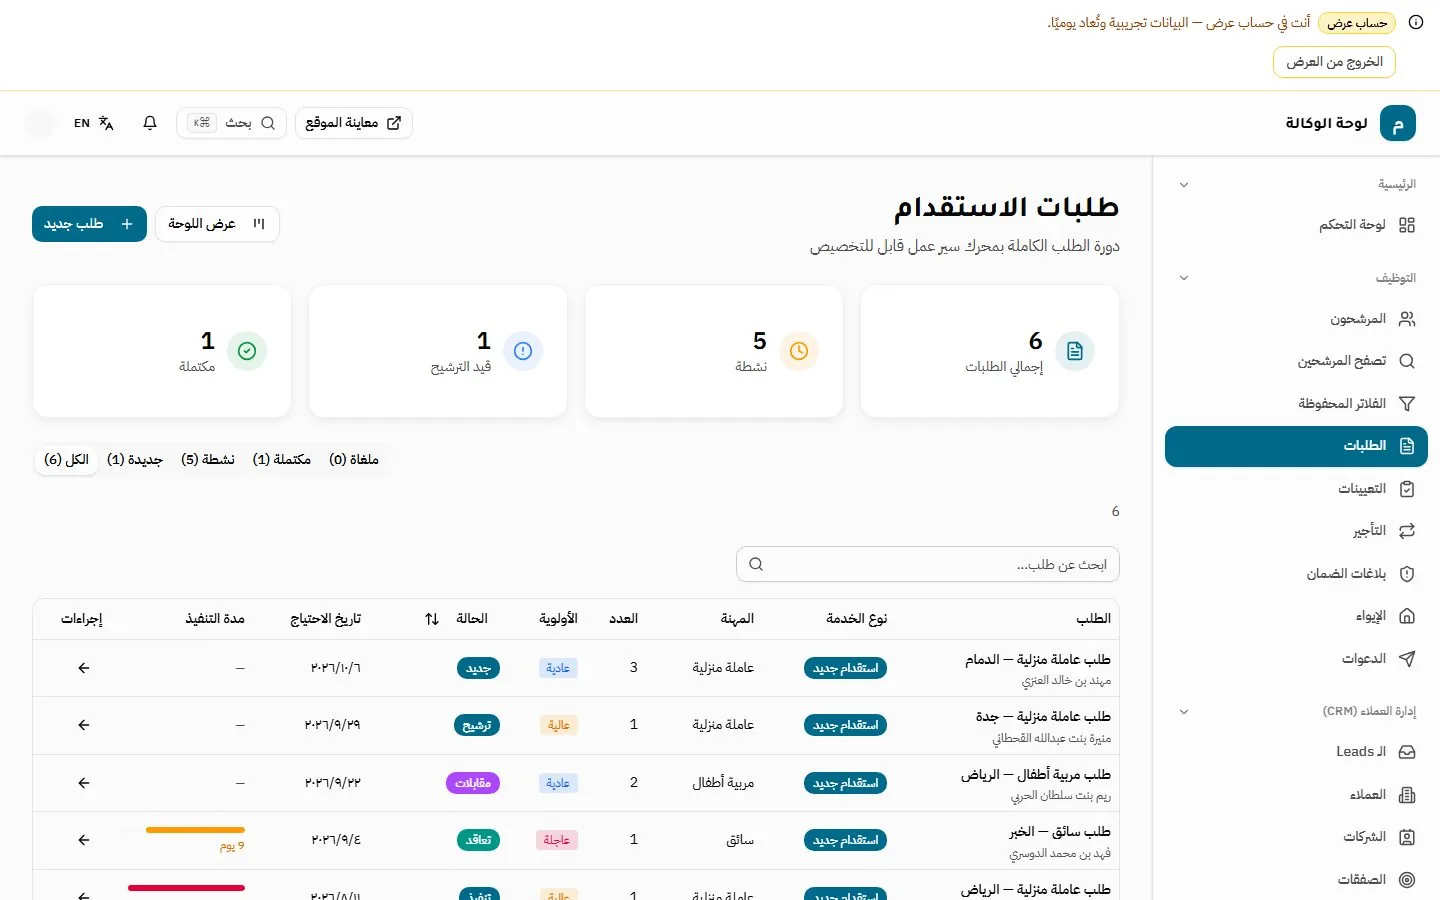Click the user avatar in header
Viewport: 1440px width, 900px height.
click(40, 123)
